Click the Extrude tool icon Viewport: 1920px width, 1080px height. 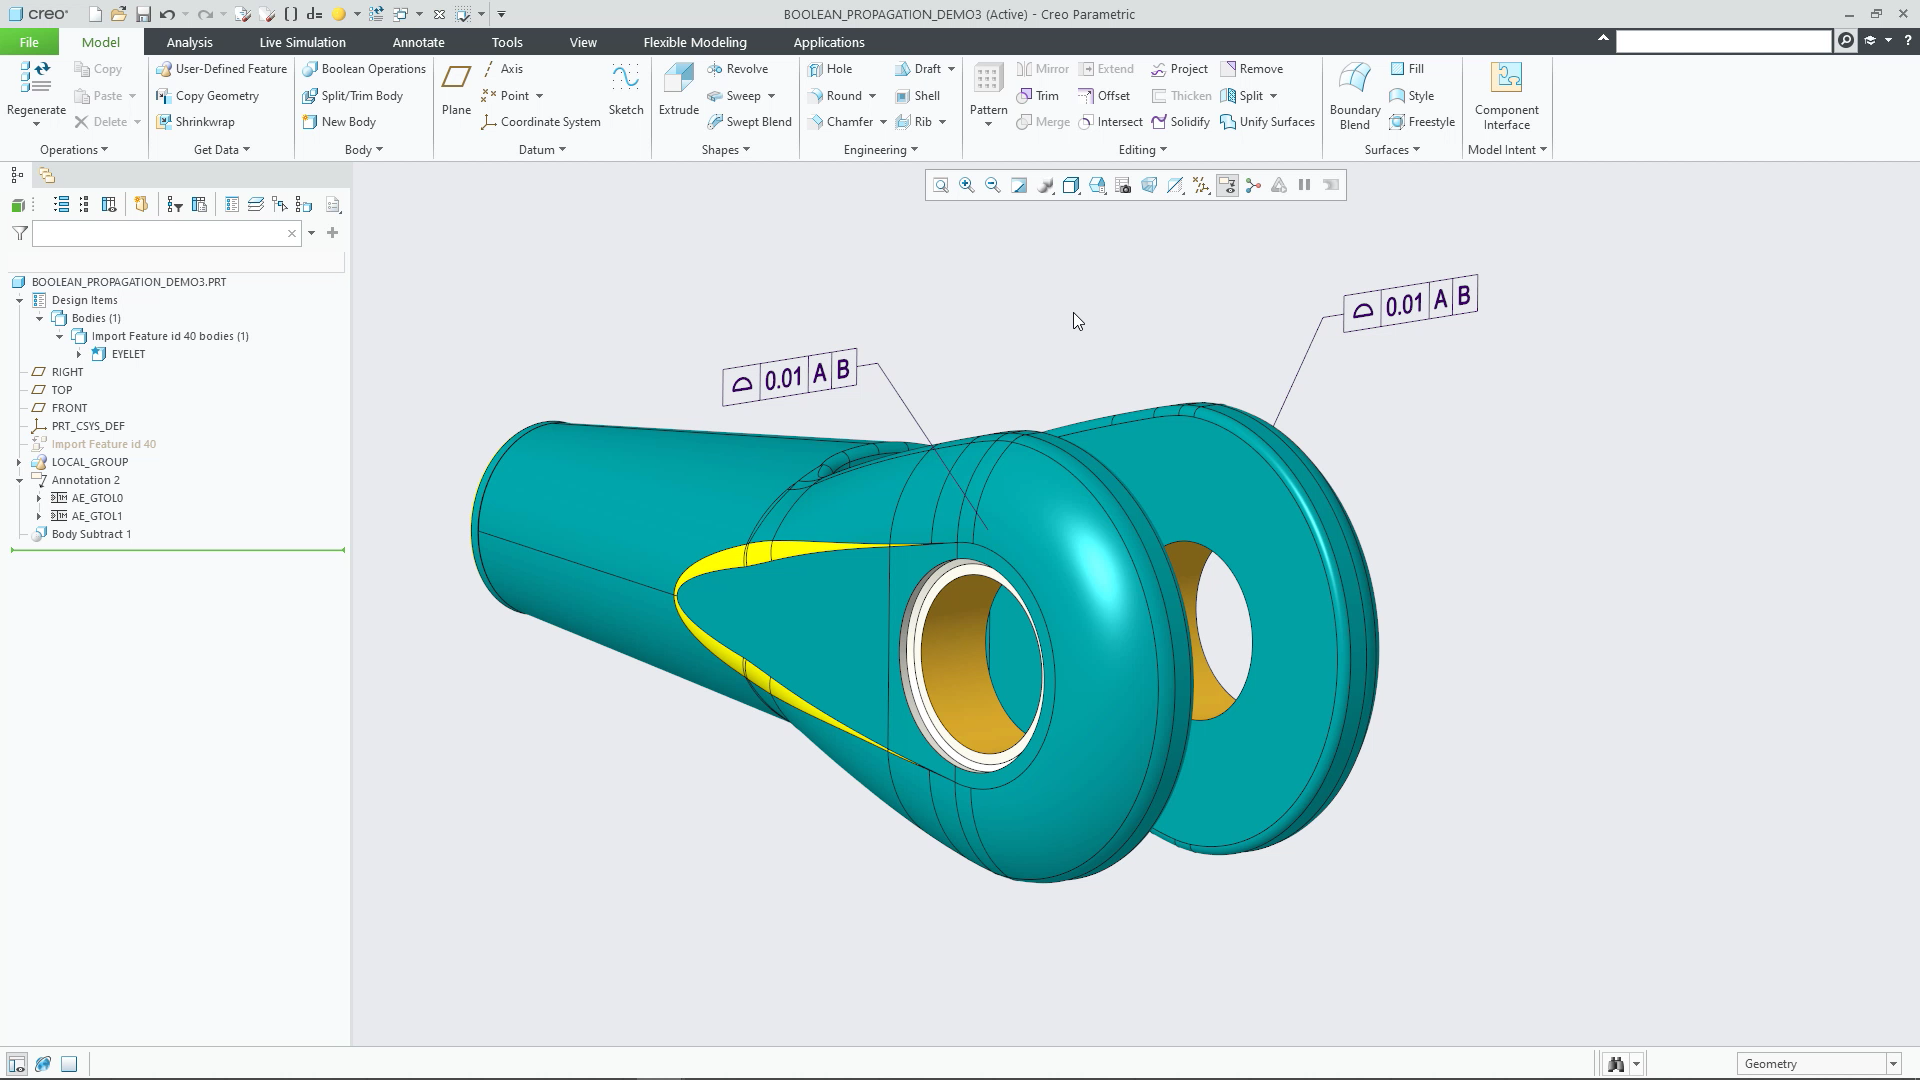click(x=678, y=78)
